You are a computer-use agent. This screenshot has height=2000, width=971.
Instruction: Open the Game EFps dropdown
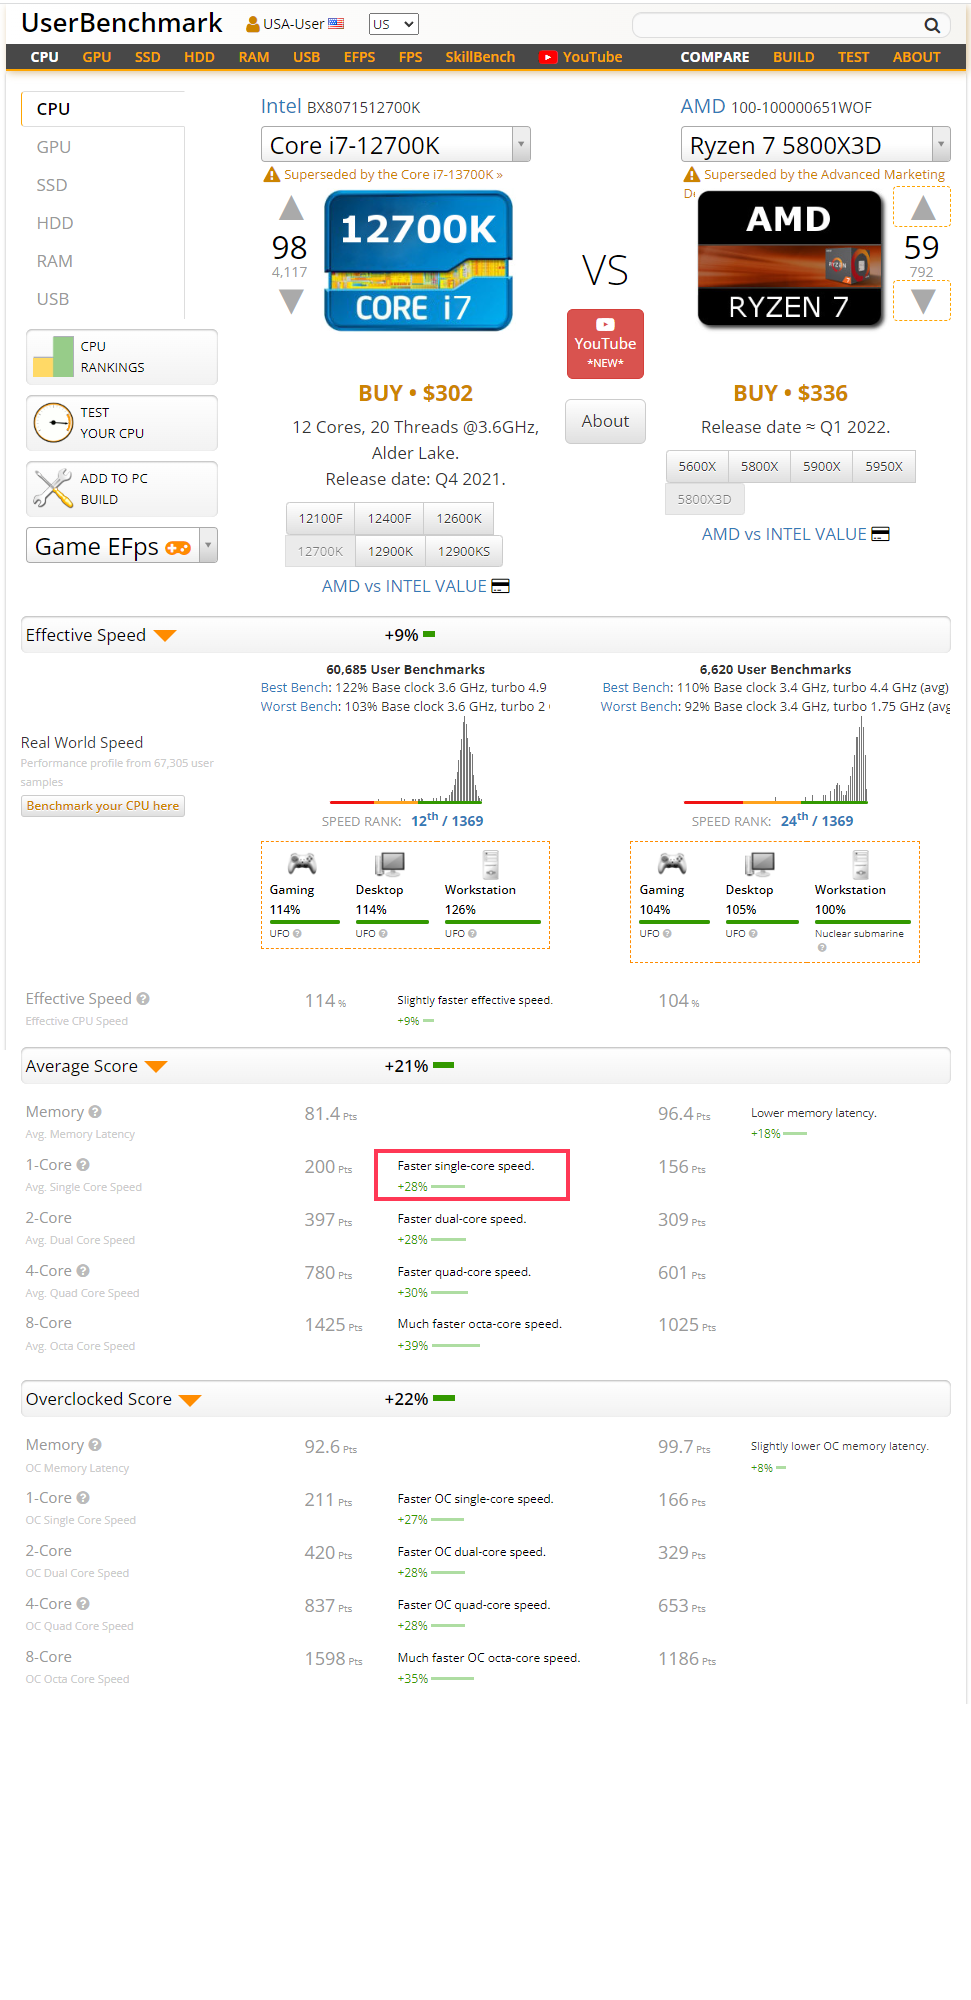[x=122, y=546]
